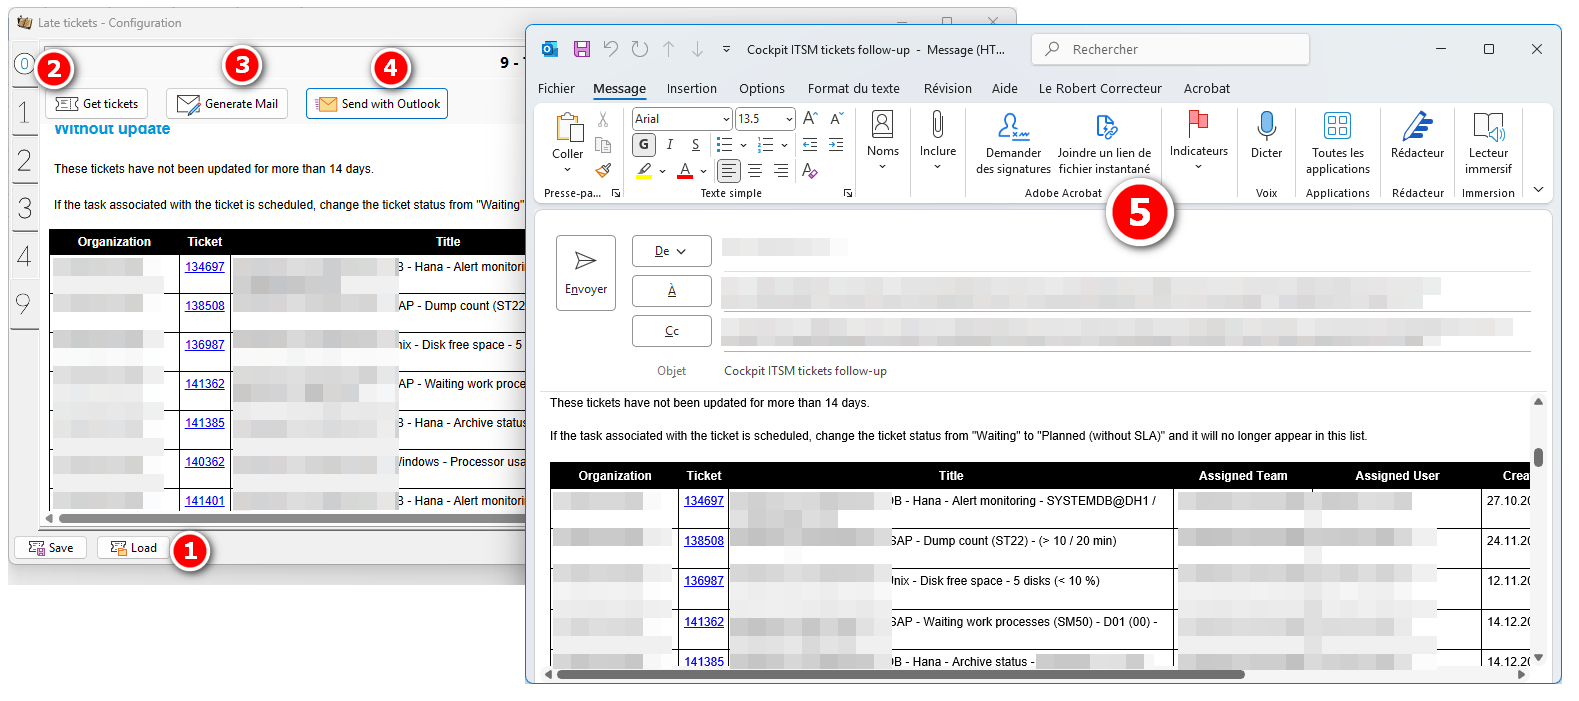
Task: Expand the De sender dropdown
Action: coord(671,251)
